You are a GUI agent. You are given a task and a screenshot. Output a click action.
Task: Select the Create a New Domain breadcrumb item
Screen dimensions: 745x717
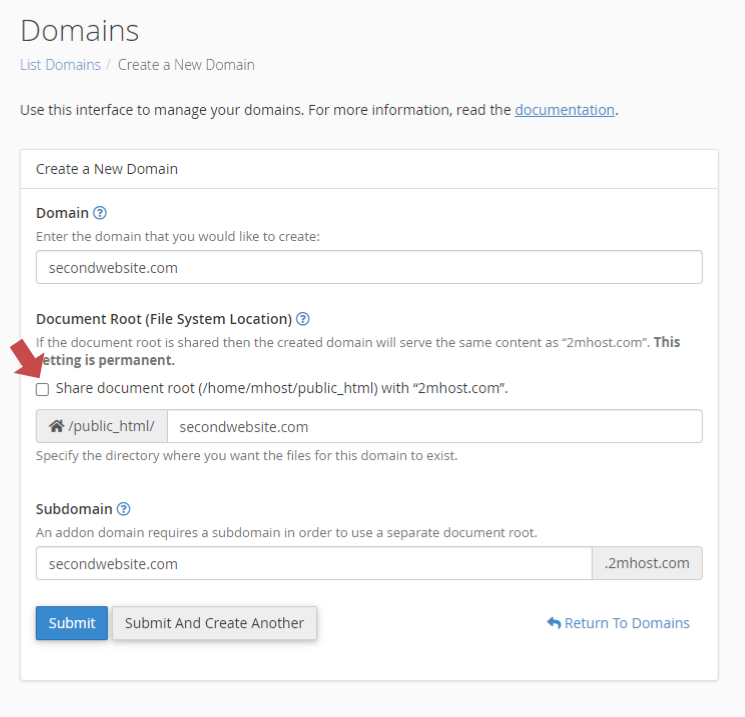click(x=186, y=65)
